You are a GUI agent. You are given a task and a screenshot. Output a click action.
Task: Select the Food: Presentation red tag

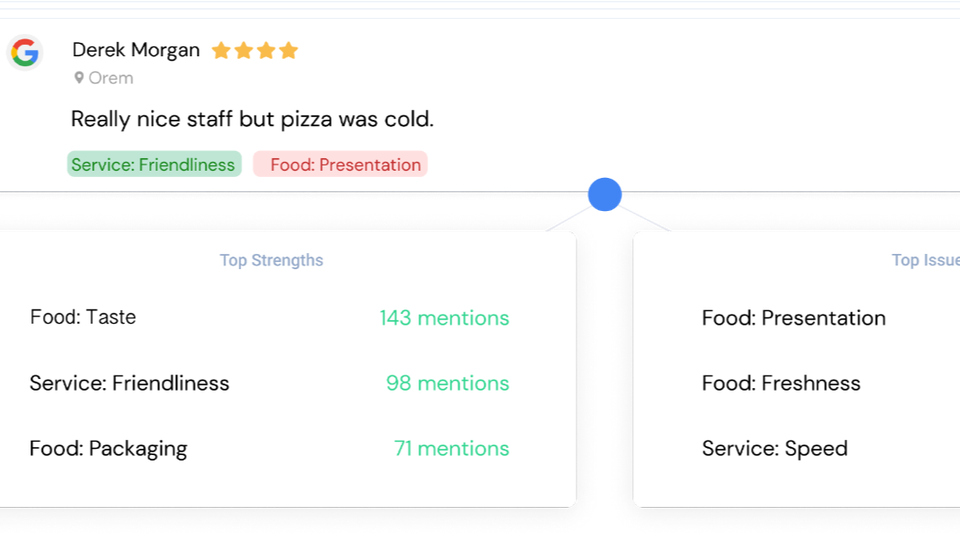340,164
